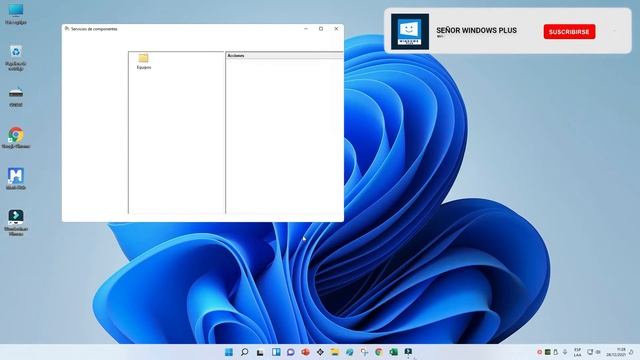Viewport: 640px width, 360px height.
Task: Open the notification bell icon
Action: click(631, 352)
